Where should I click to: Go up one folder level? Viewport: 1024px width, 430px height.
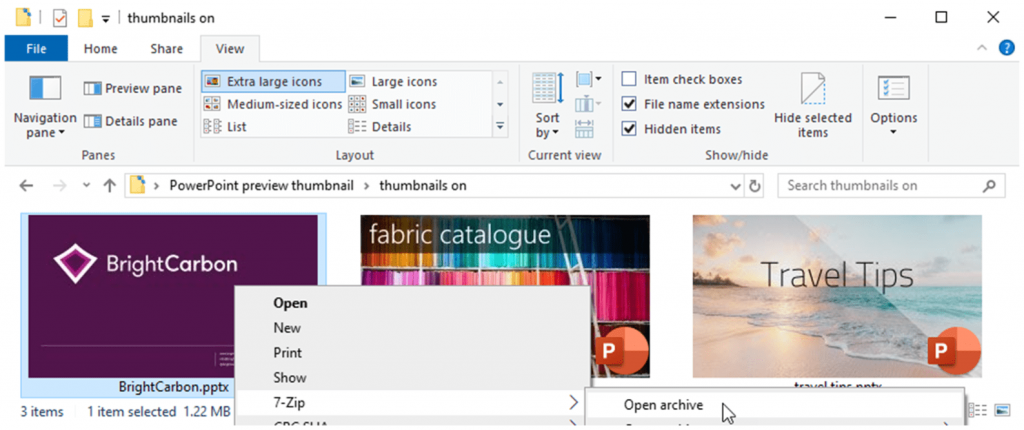click(110, 186)
